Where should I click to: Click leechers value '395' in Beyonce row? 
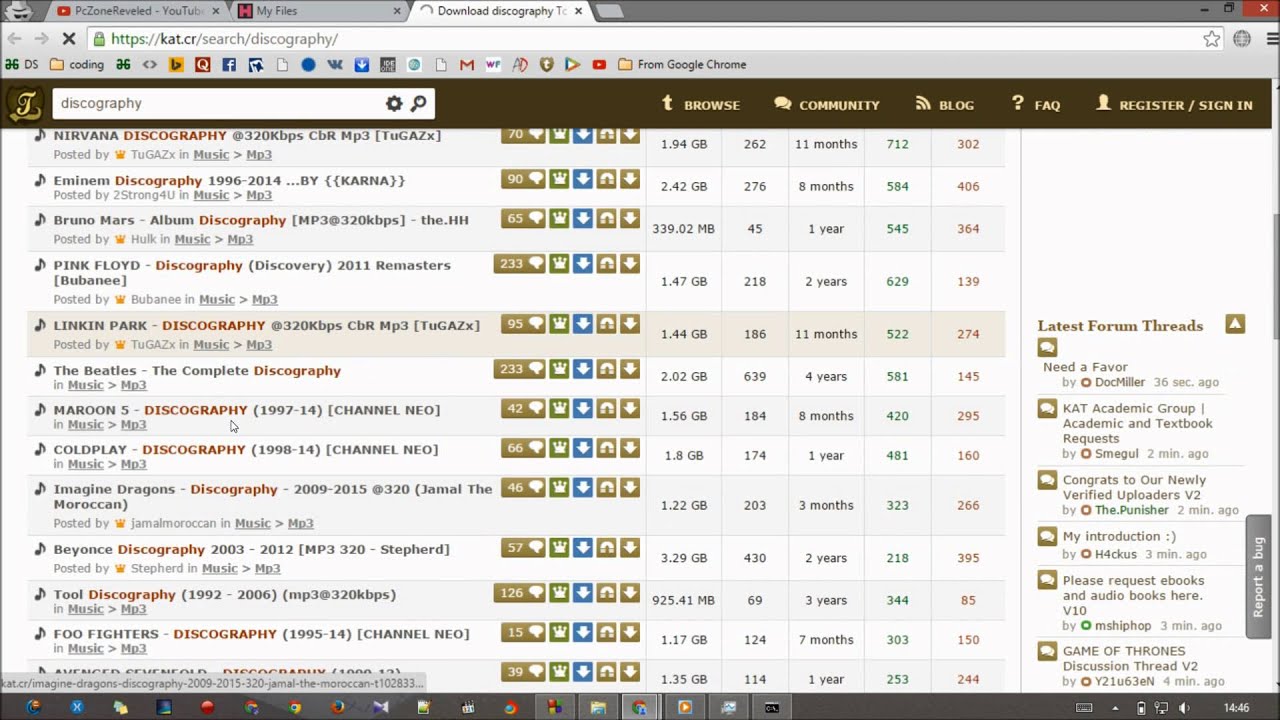[x=968, y=558]
